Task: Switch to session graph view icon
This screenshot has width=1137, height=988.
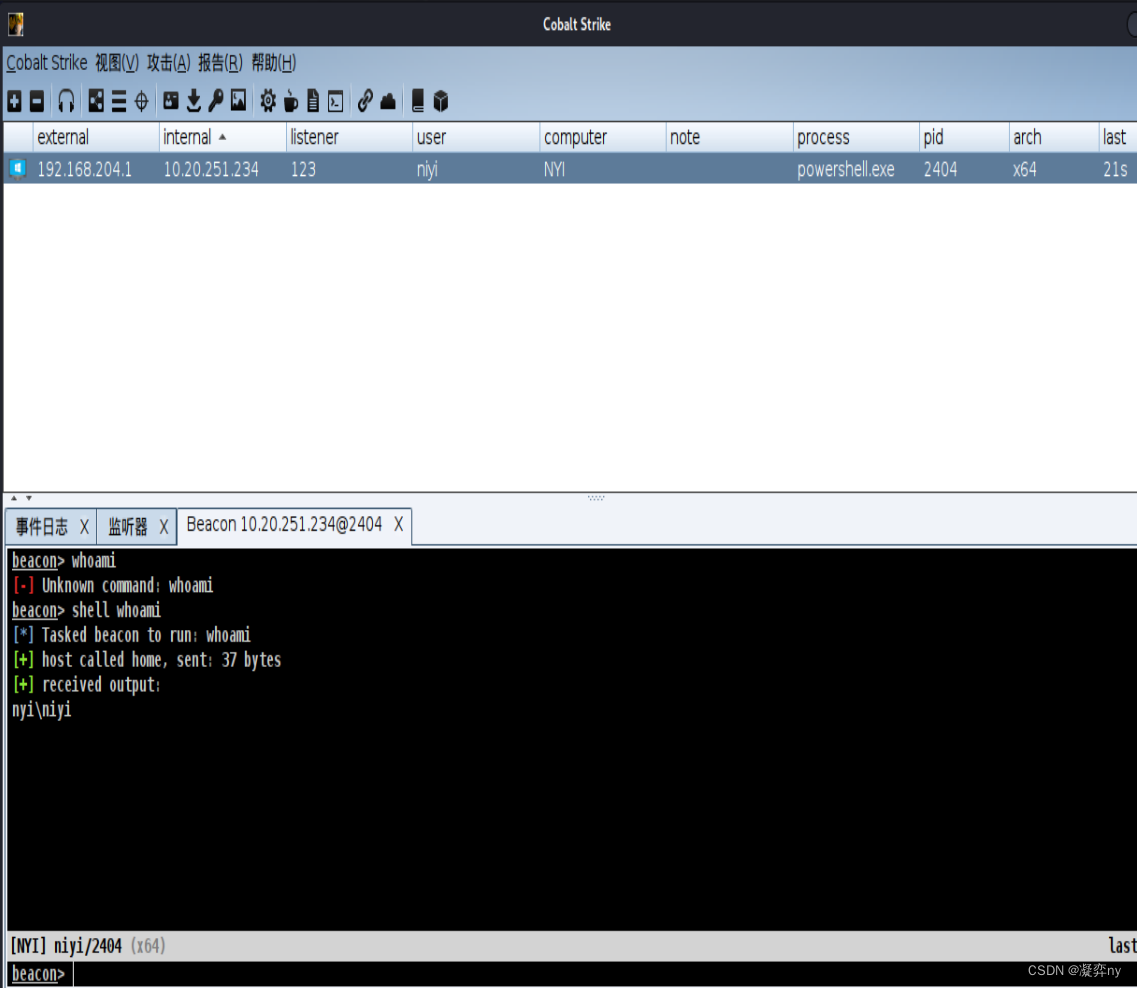Action: 95,101
